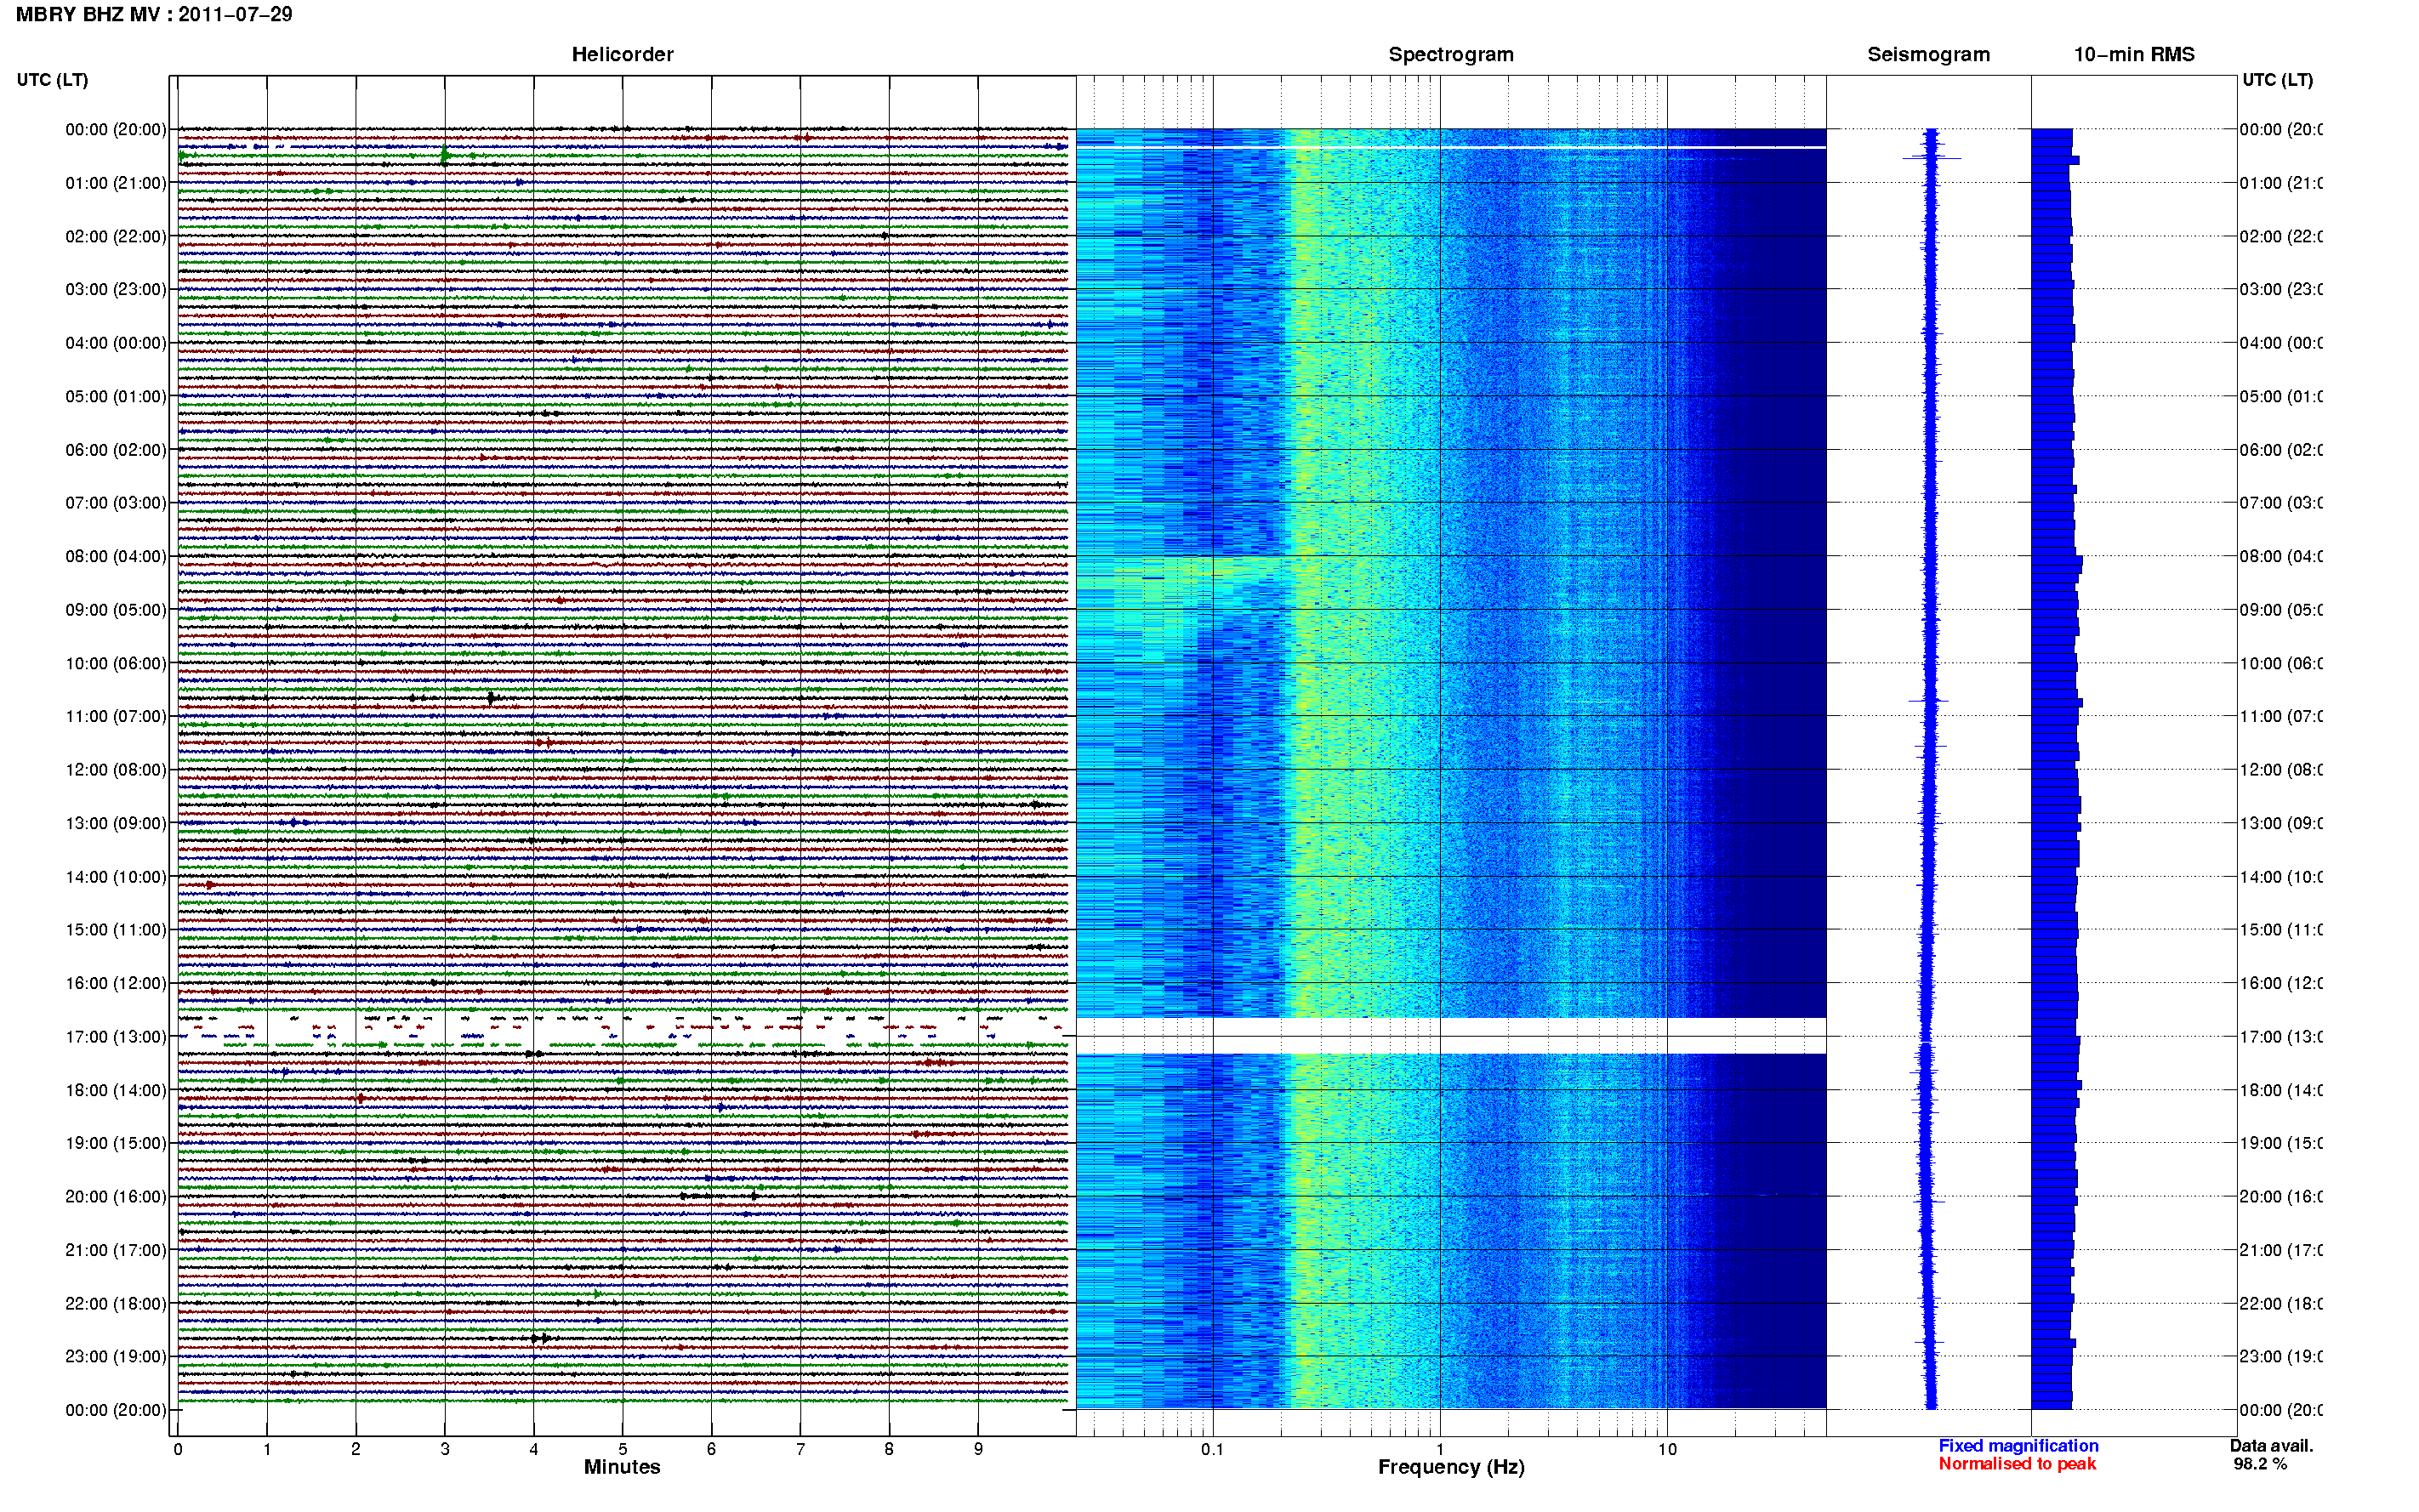Click the left "20:00 (16:00)" time label

[x=116, y=1197]
